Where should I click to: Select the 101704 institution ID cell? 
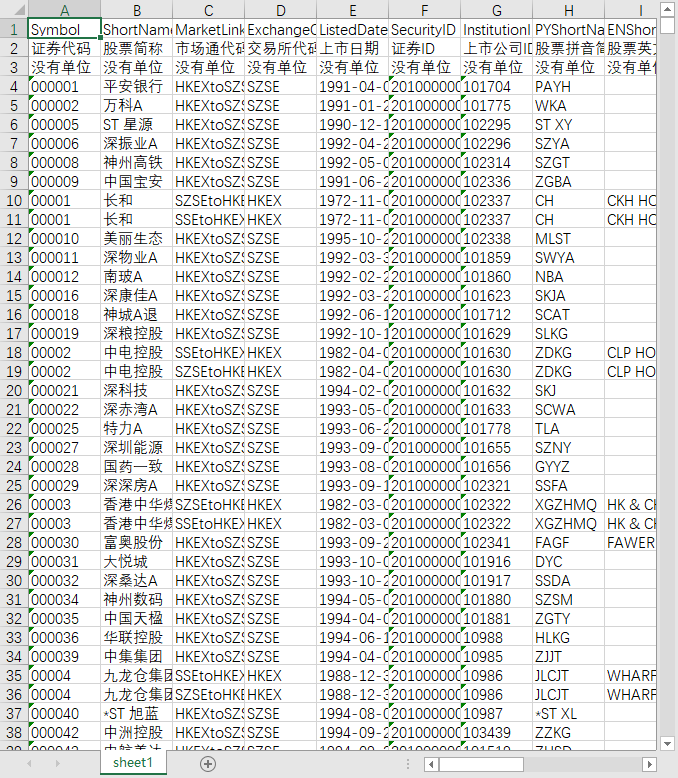496,87
